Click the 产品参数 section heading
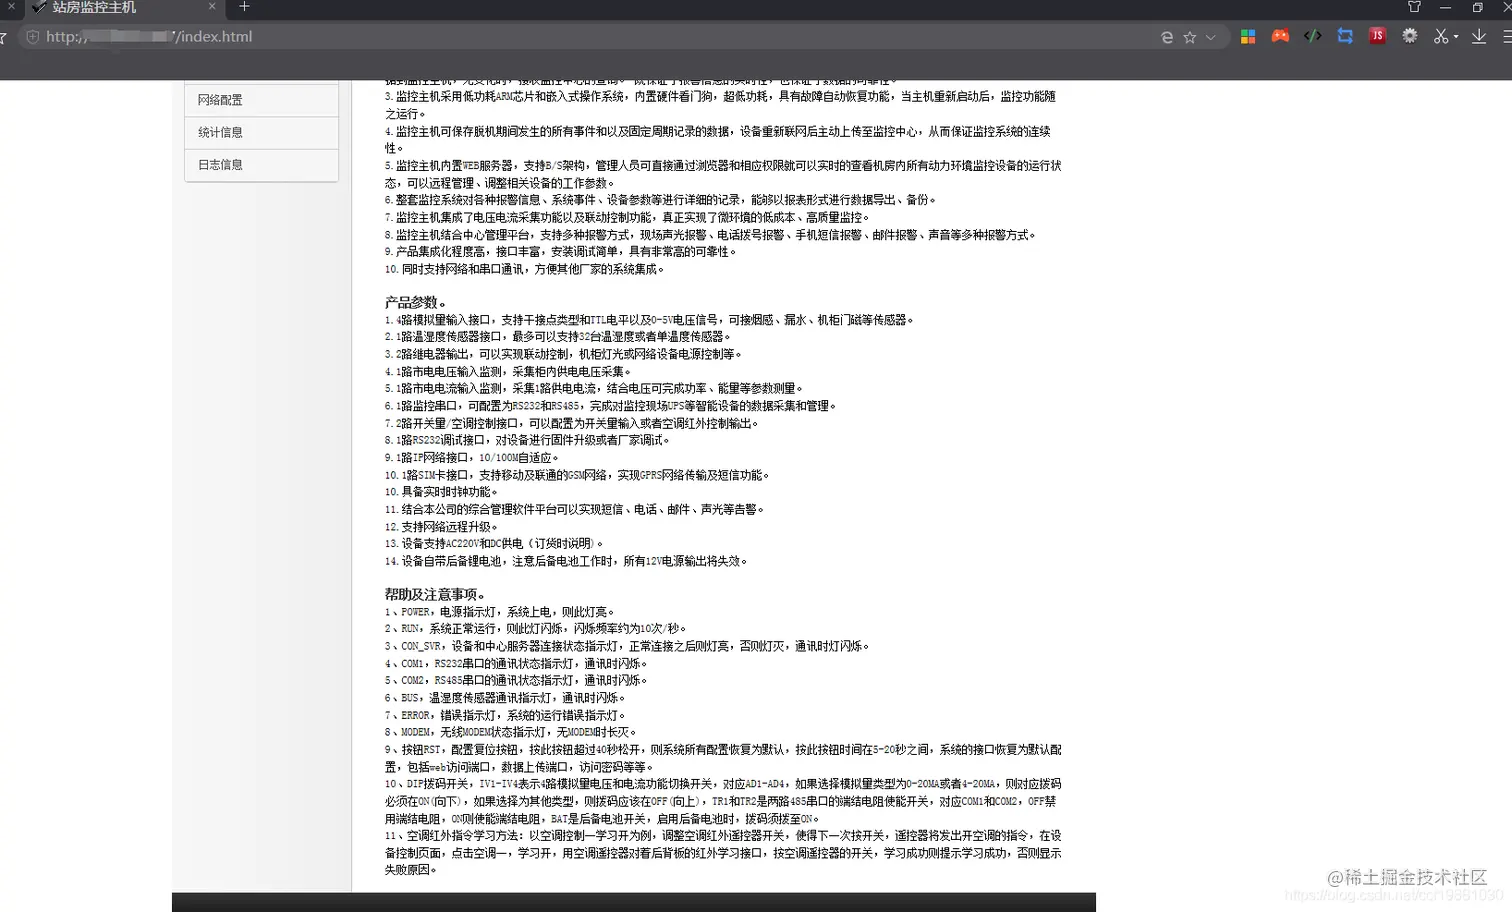Viewport: 1512px width, 912px height. click(x=415, y=302)
